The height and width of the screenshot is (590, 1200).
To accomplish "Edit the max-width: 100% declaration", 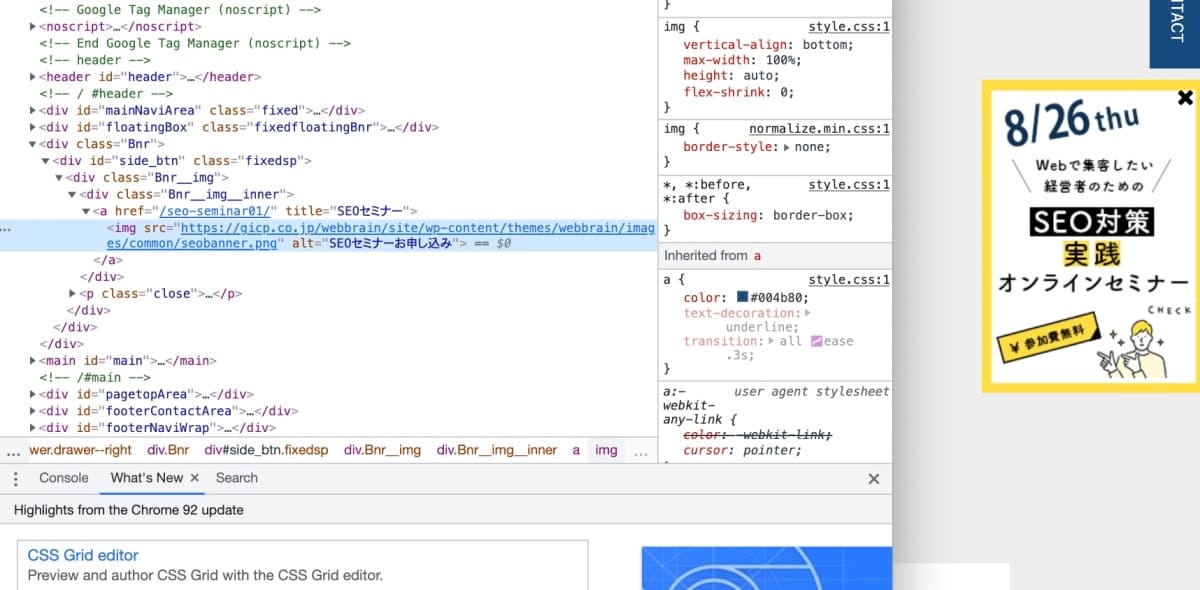I will pos(742,60).
